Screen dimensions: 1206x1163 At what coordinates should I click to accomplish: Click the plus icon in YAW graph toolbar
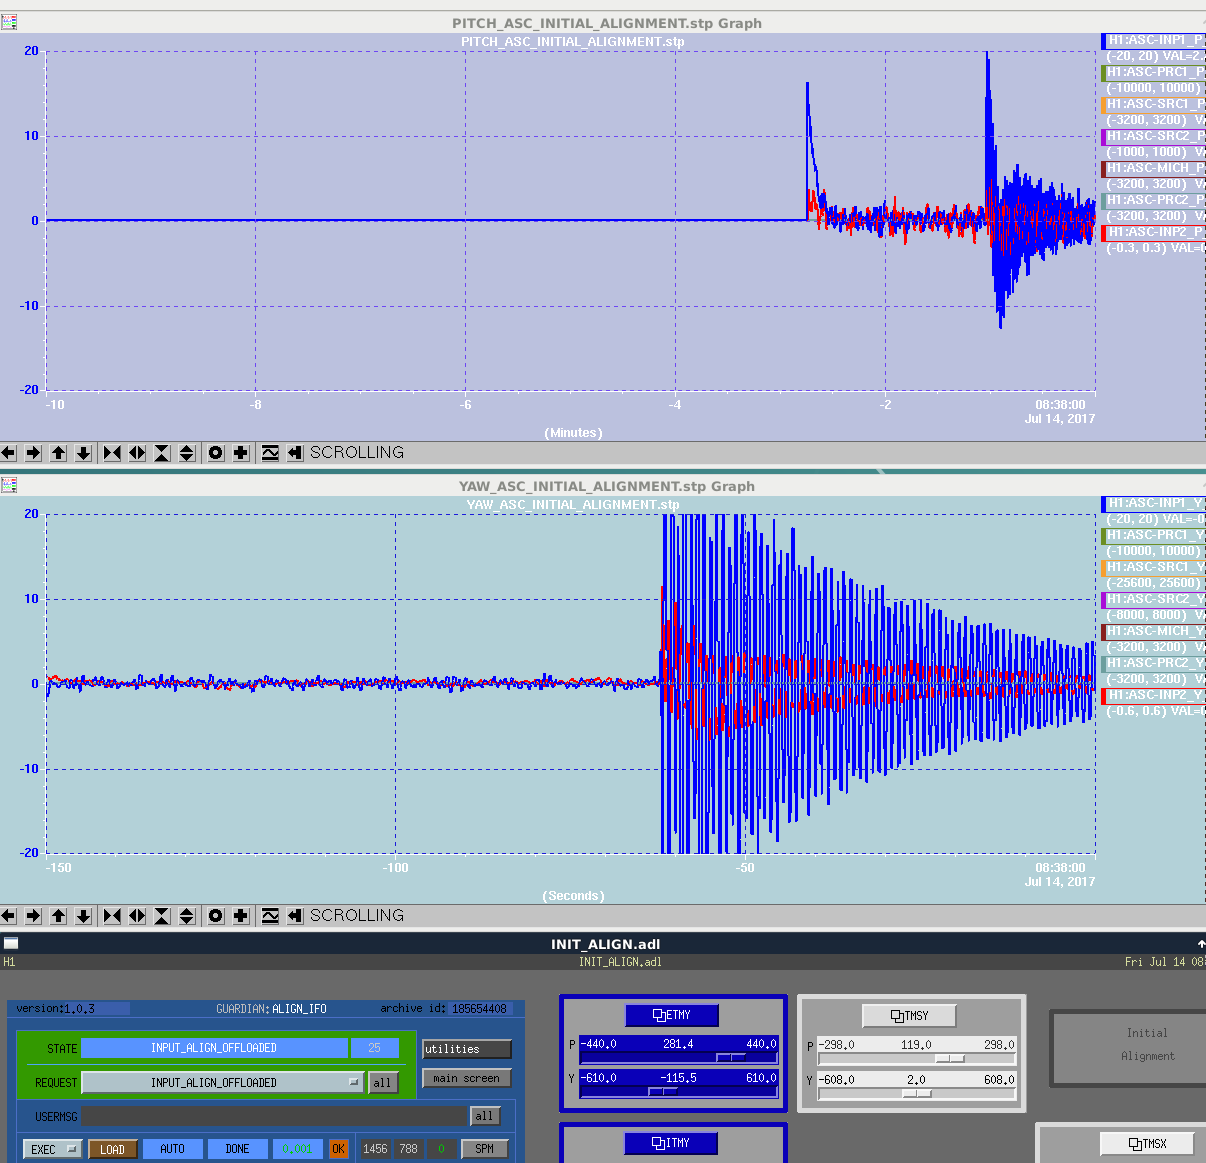tap(241, 916)
